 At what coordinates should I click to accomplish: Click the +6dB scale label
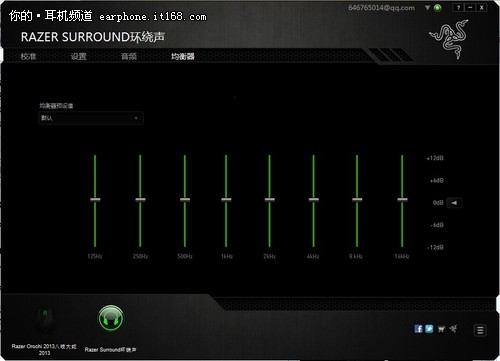[437, 181]
